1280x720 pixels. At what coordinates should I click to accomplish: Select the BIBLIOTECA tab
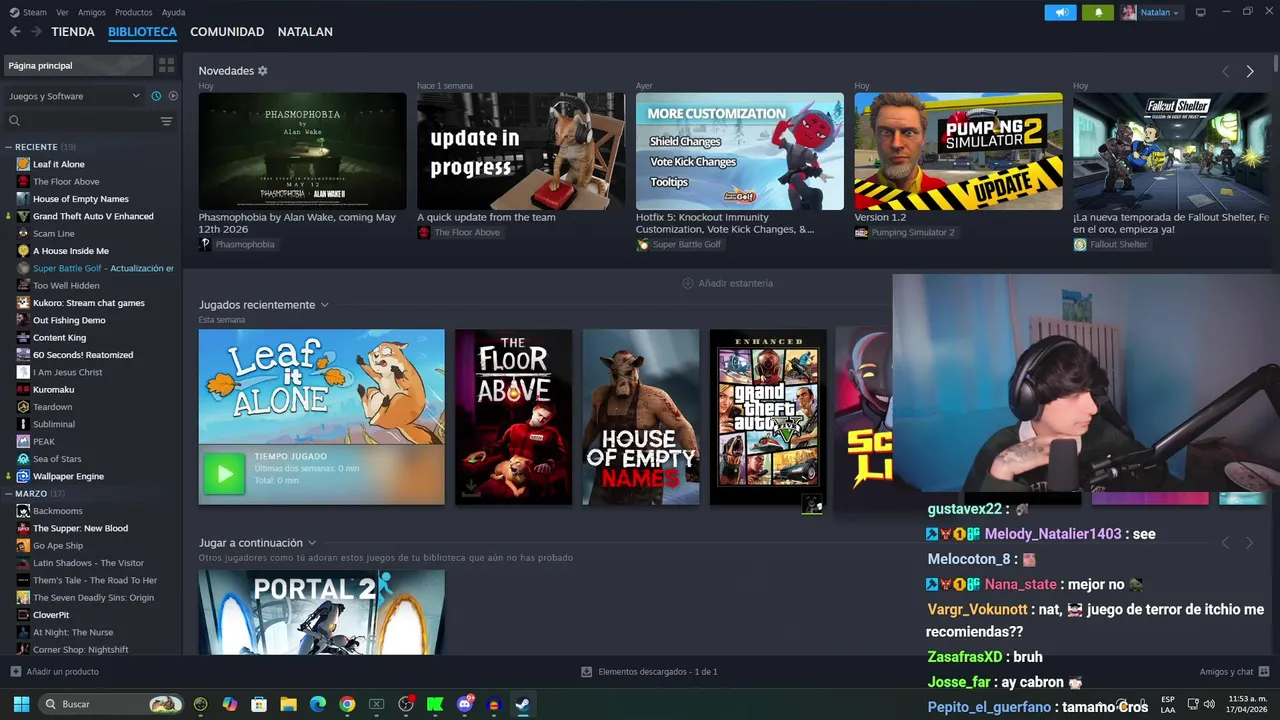(x=142, y=32)
